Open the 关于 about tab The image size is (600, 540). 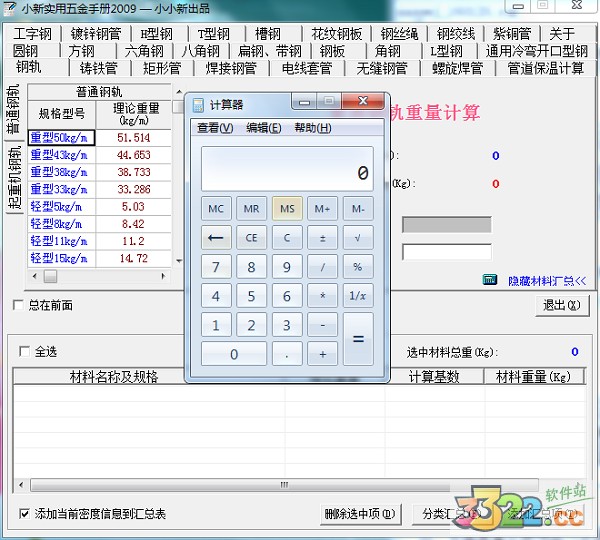point(562,34)
